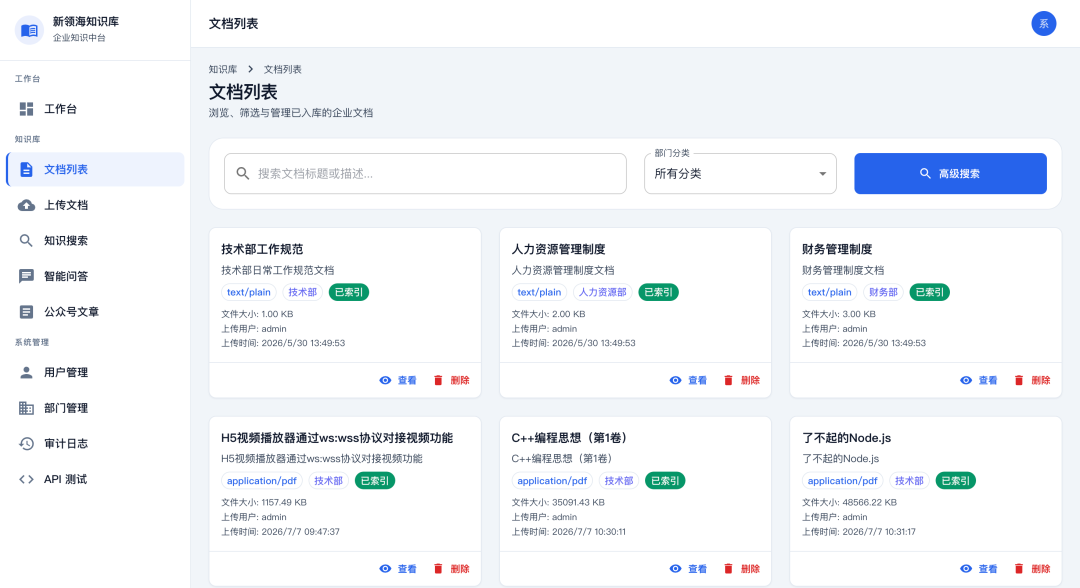
Task: Select 上传文档 menu item
Action: [x=95, y=205]
